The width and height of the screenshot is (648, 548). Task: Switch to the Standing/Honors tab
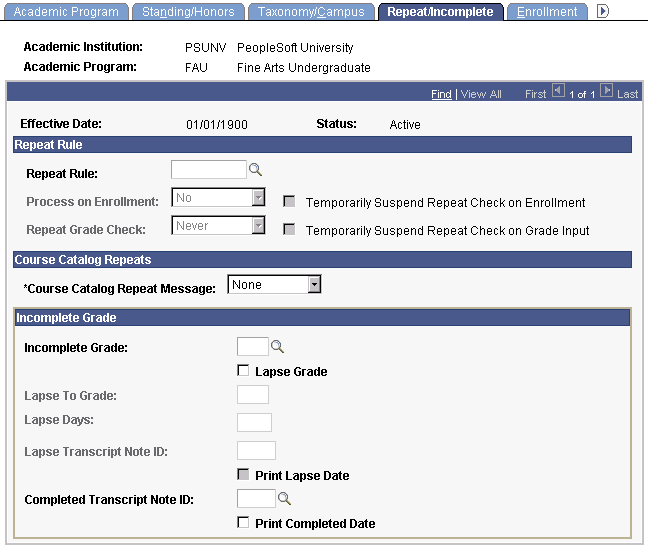click(x=188, y=12)
